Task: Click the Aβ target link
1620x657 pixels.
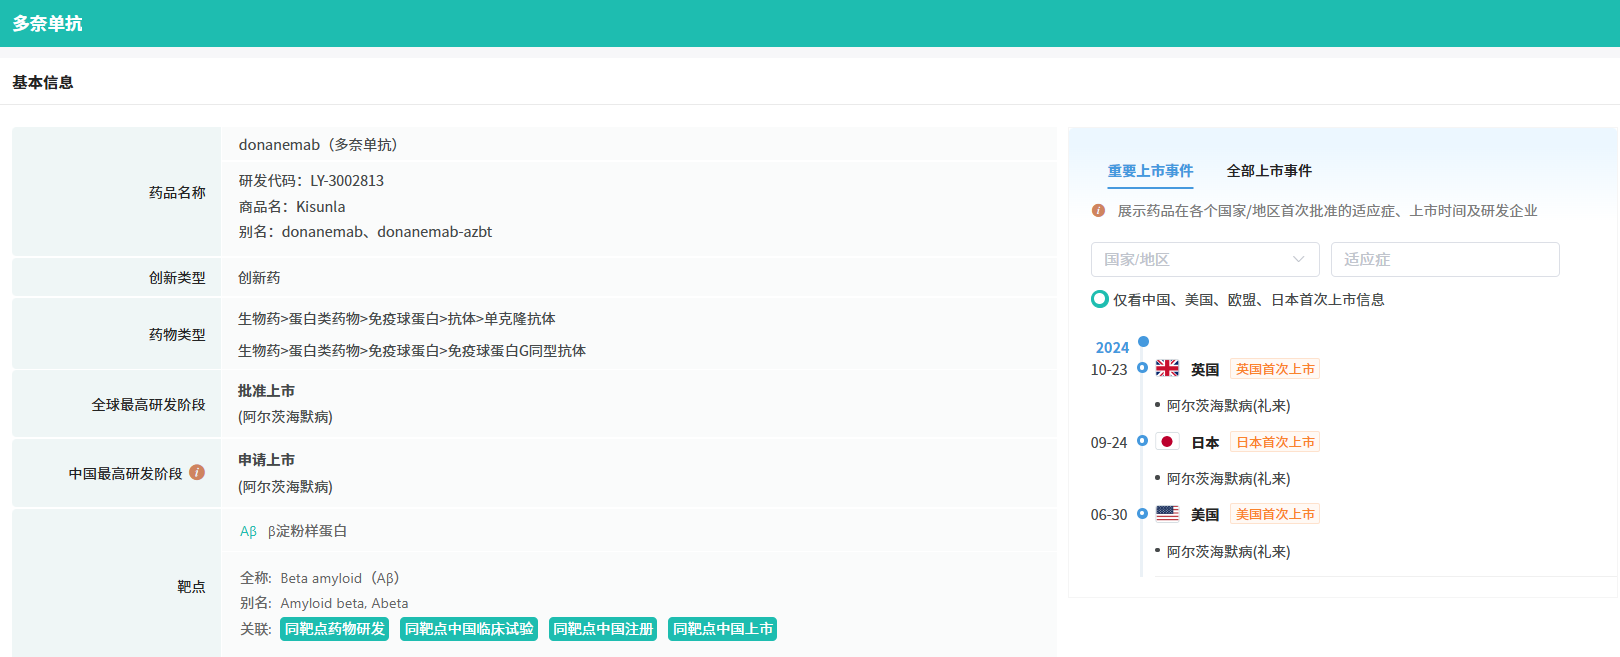Action: tap(248, 531)
